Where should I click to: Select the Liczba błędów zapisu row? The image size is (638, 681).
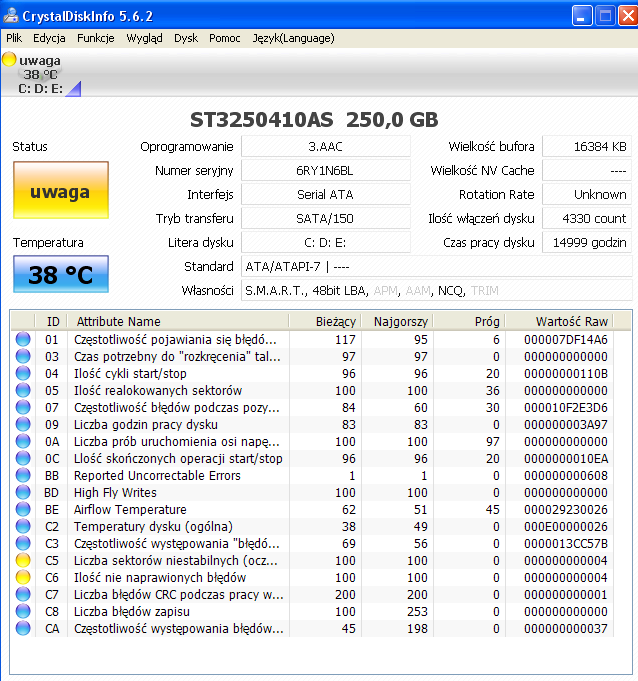coord(312,611)
